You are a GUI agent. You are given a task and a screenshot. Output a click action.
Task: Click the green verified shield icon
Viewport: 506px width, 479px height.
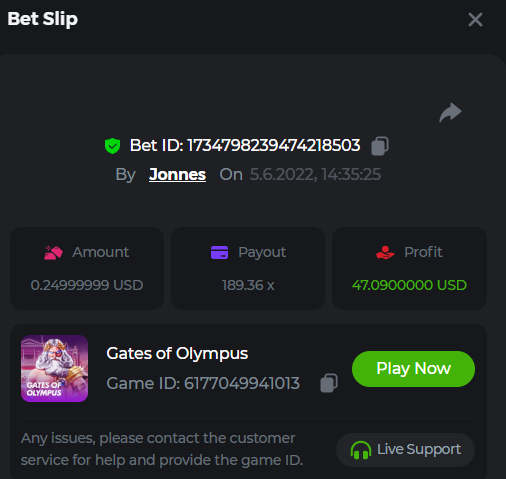(x=112, y=146)
